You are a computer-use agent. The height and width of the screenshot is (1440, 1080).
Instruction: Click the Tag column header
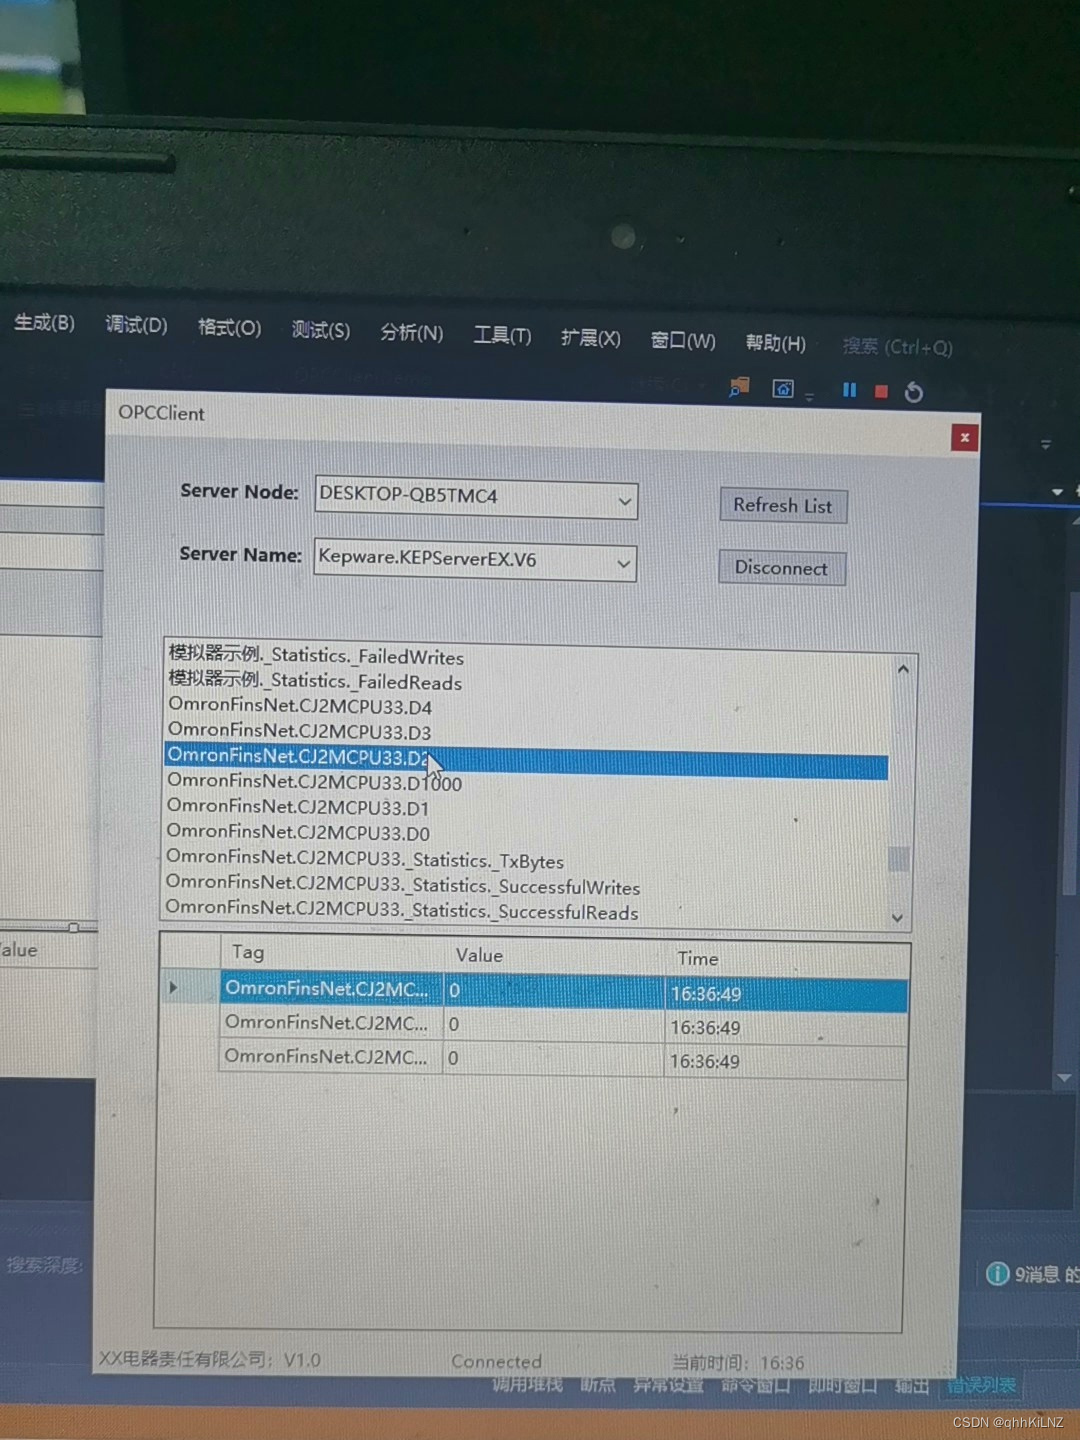pyautogui.click(x=334, y=953)
